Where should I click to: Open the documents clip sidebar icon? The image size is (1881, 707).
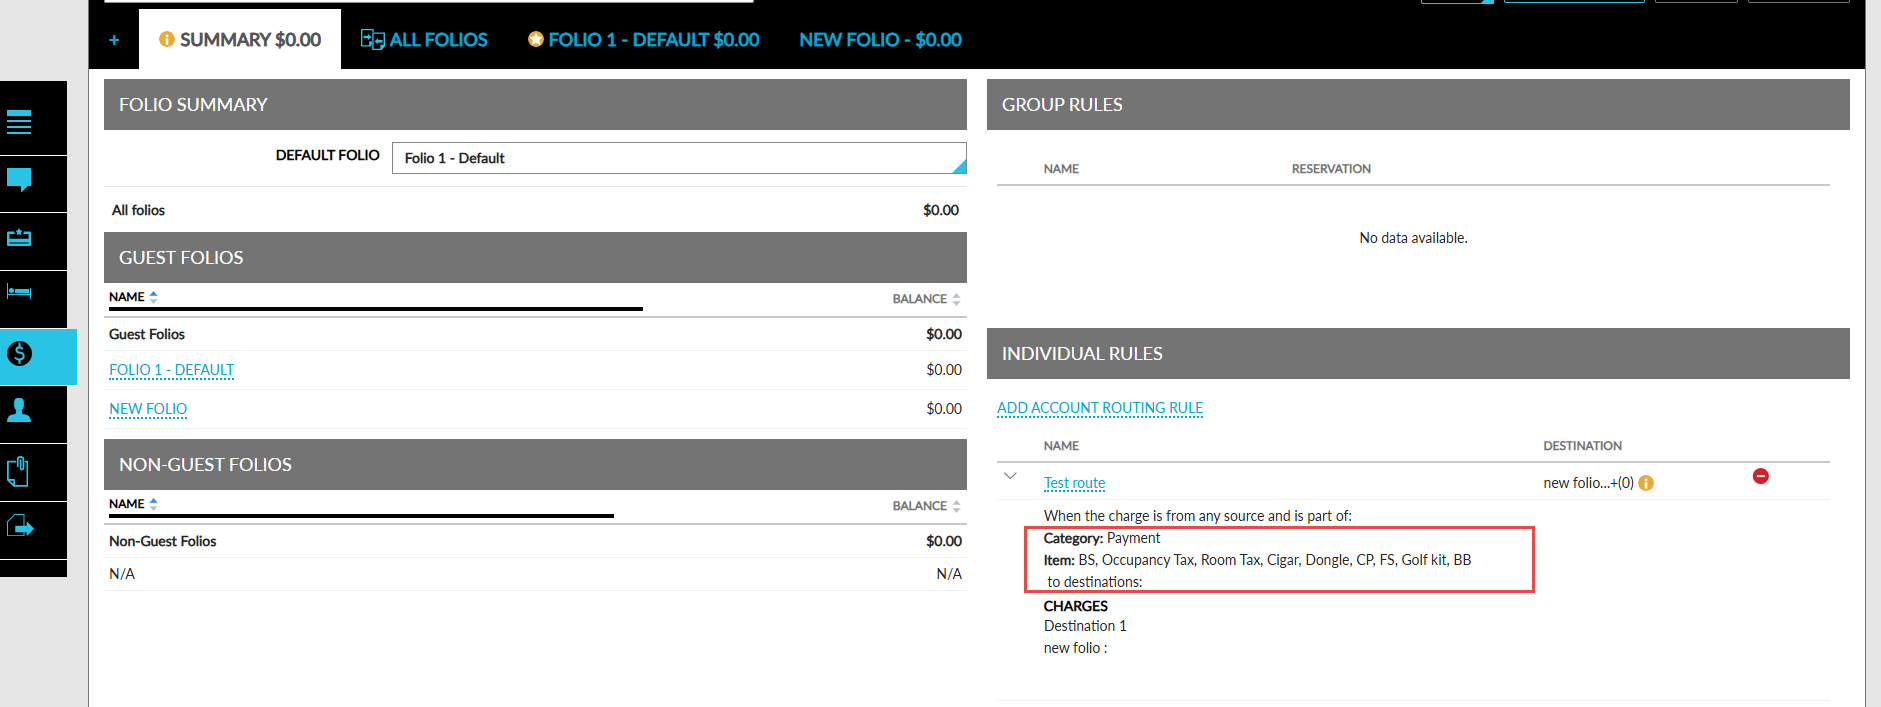point(19,470)
